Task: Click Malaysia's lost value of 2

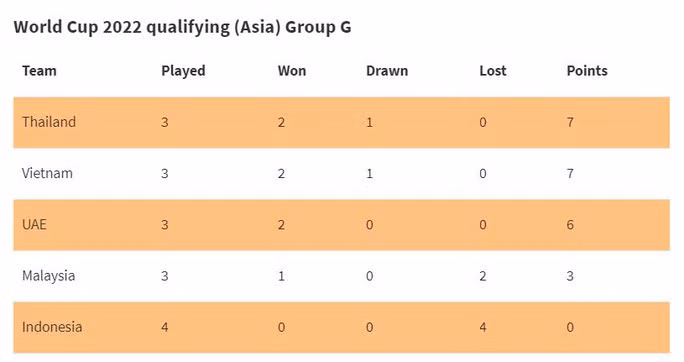Action: 483,276
